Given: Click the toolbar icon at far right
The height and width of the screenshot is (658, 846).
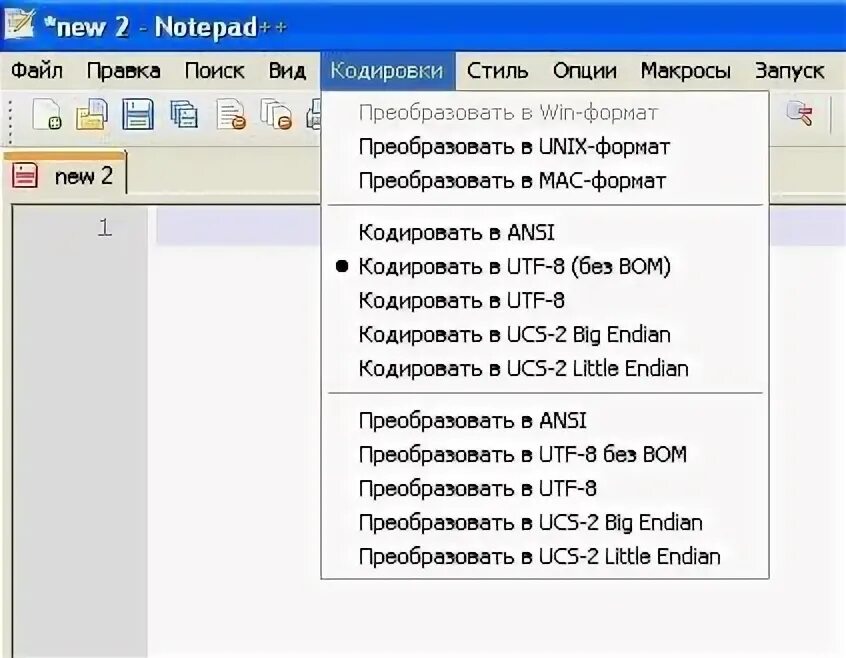Looking at the screenshot, I should click(800, 114).
